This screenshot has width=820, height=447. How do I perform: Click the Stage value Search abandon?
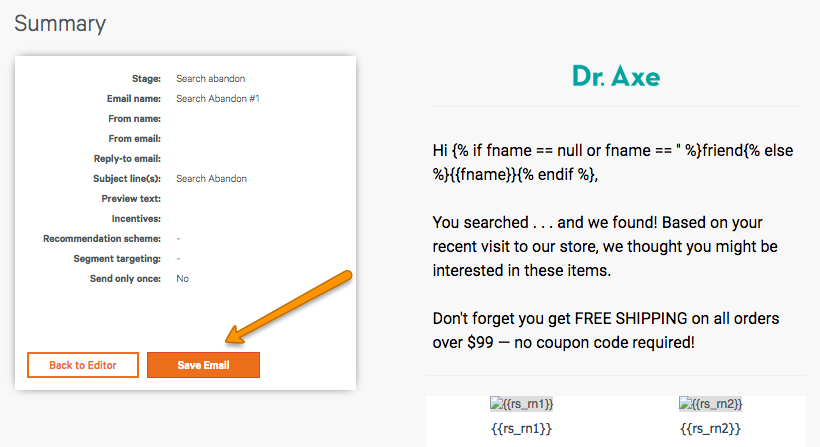pyautogui.click(x=210, y=78)
